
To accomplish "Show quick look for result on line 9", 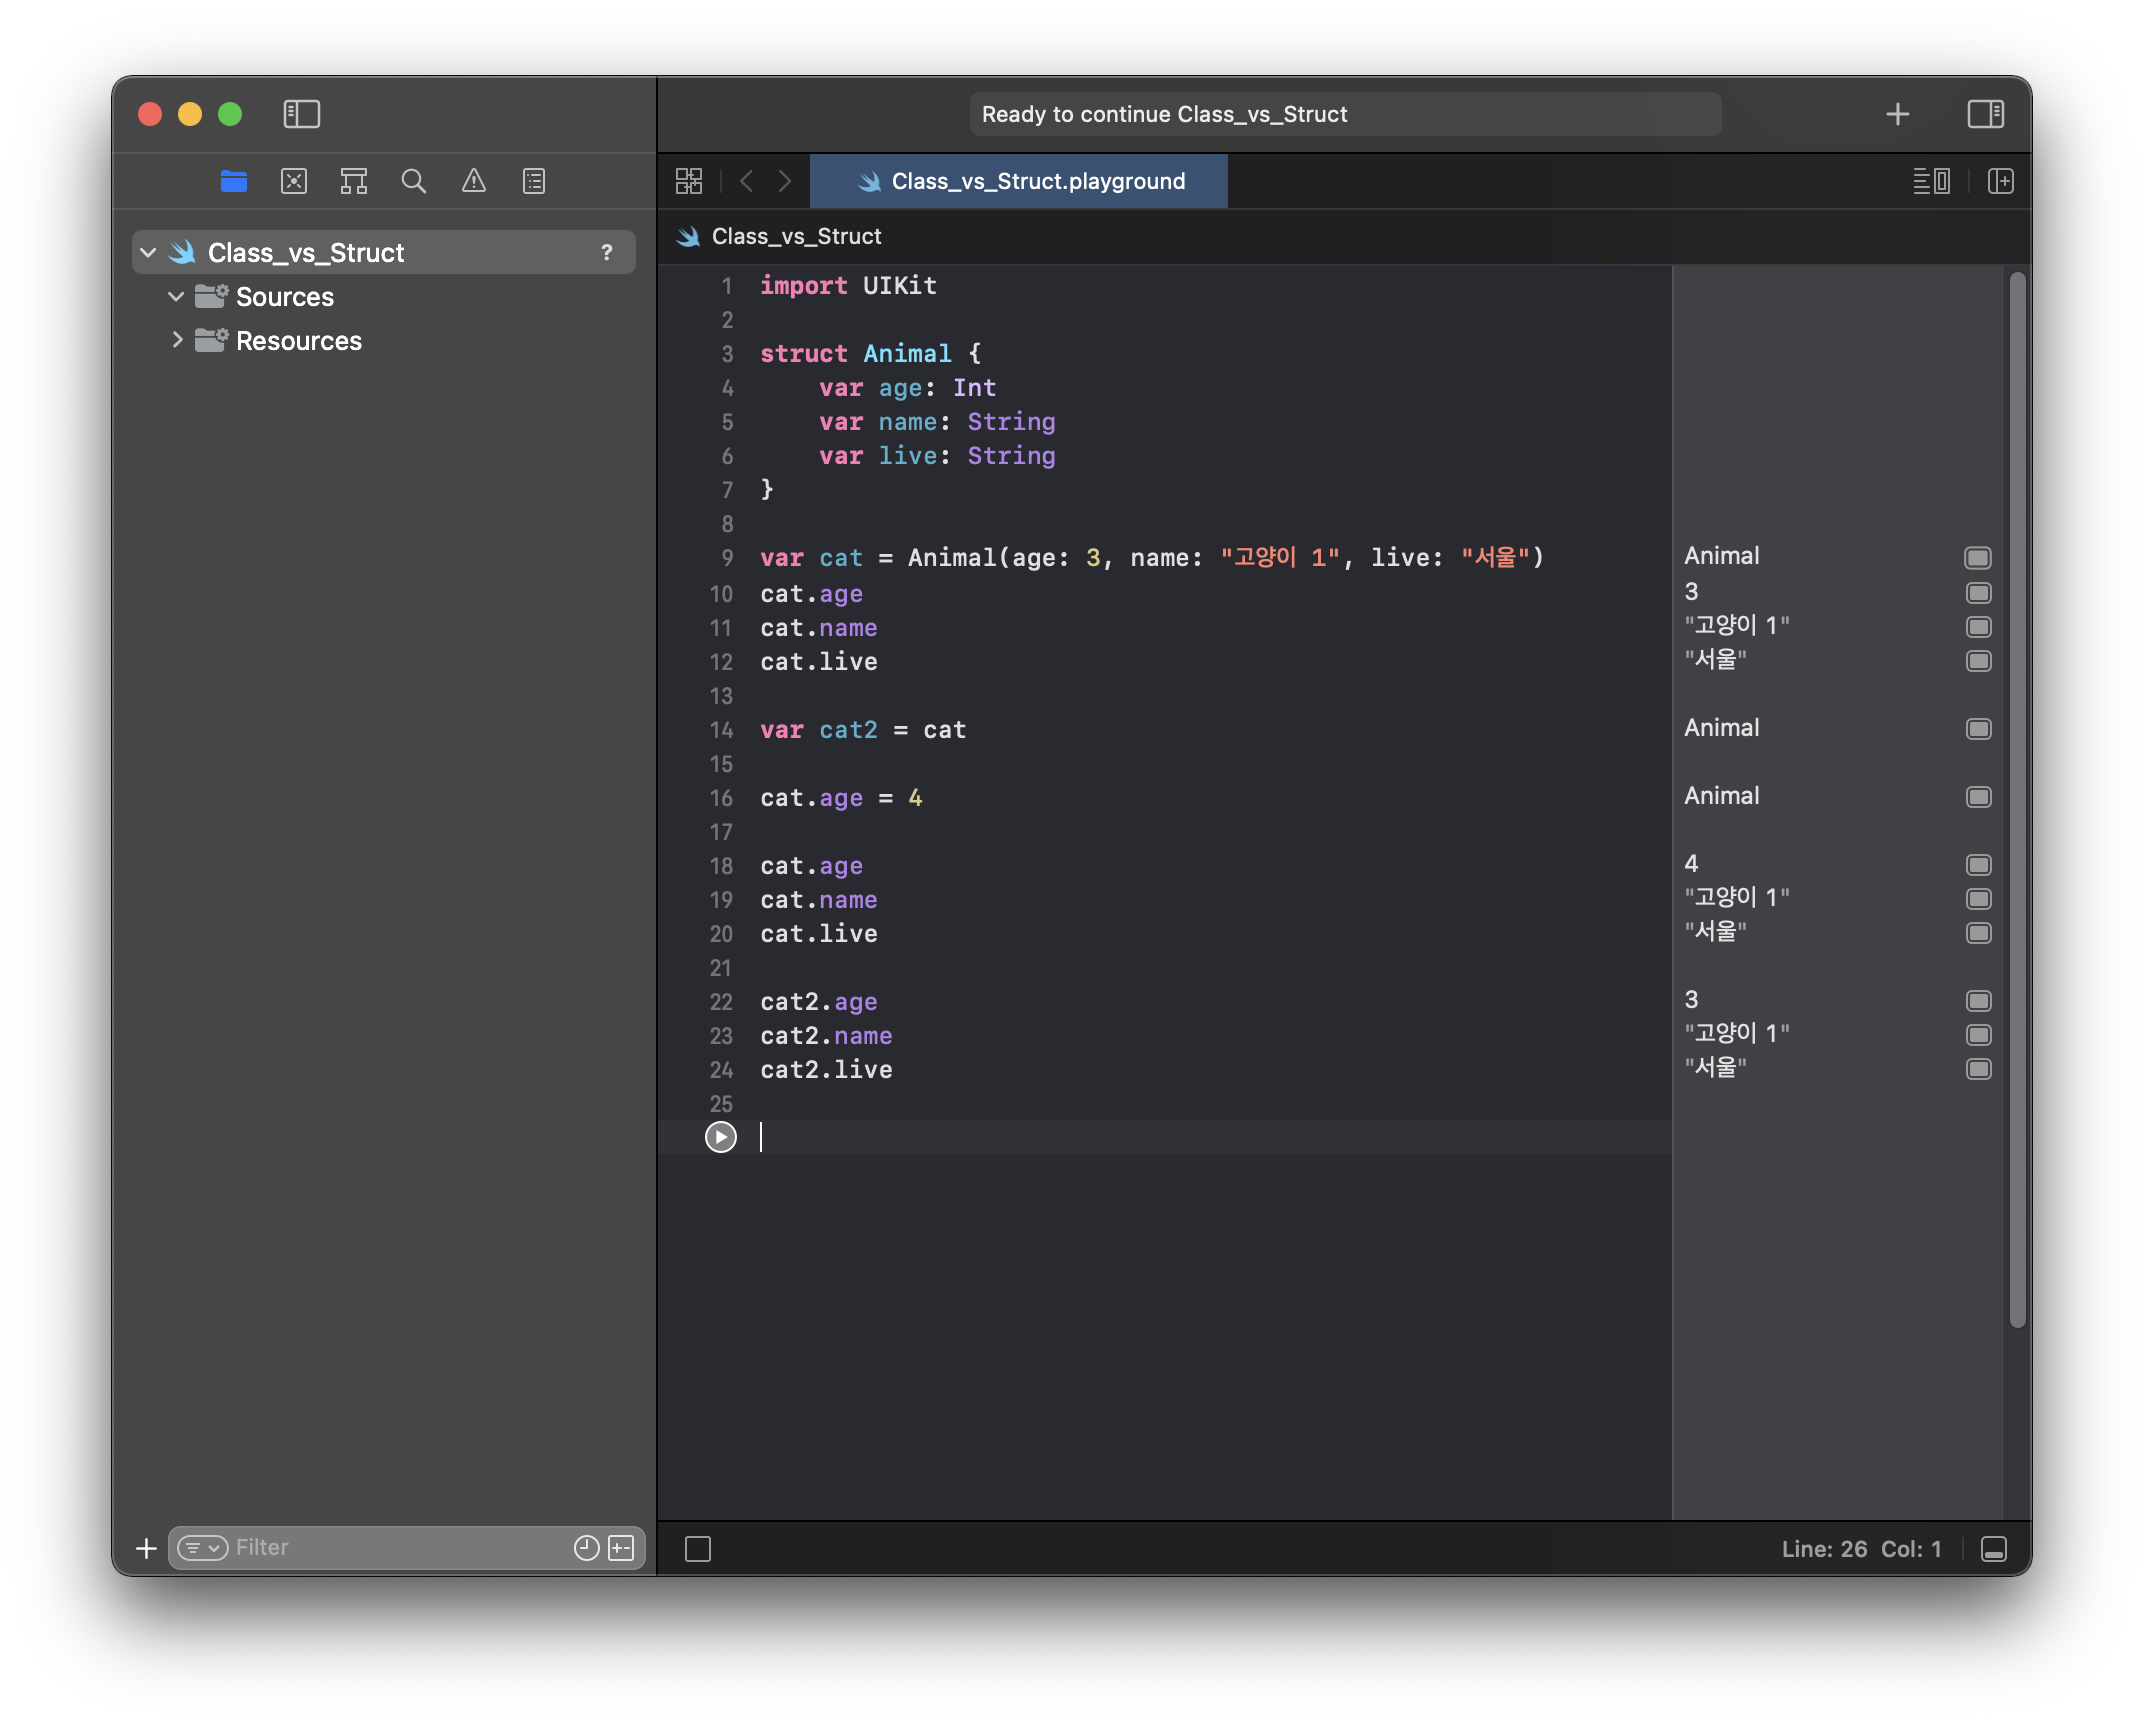I will 1977,558.
